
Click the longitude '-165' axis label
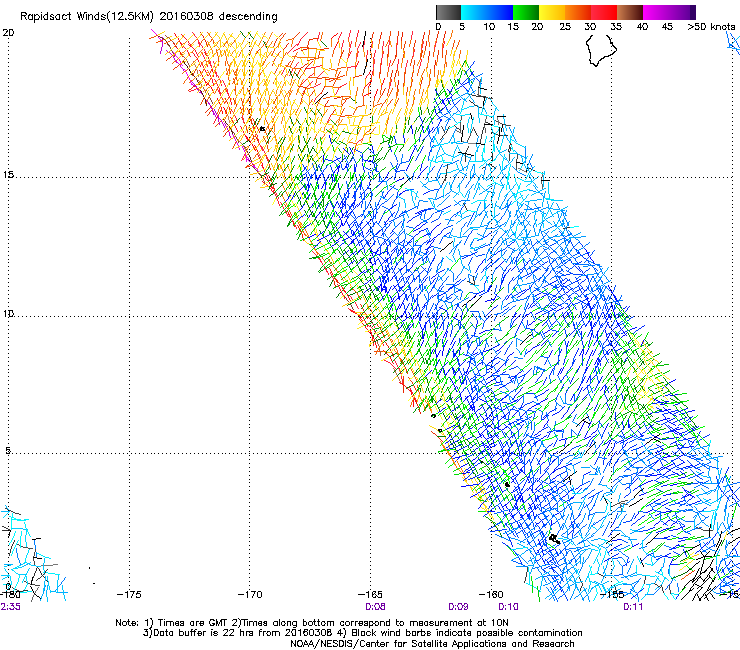(370, 594)
